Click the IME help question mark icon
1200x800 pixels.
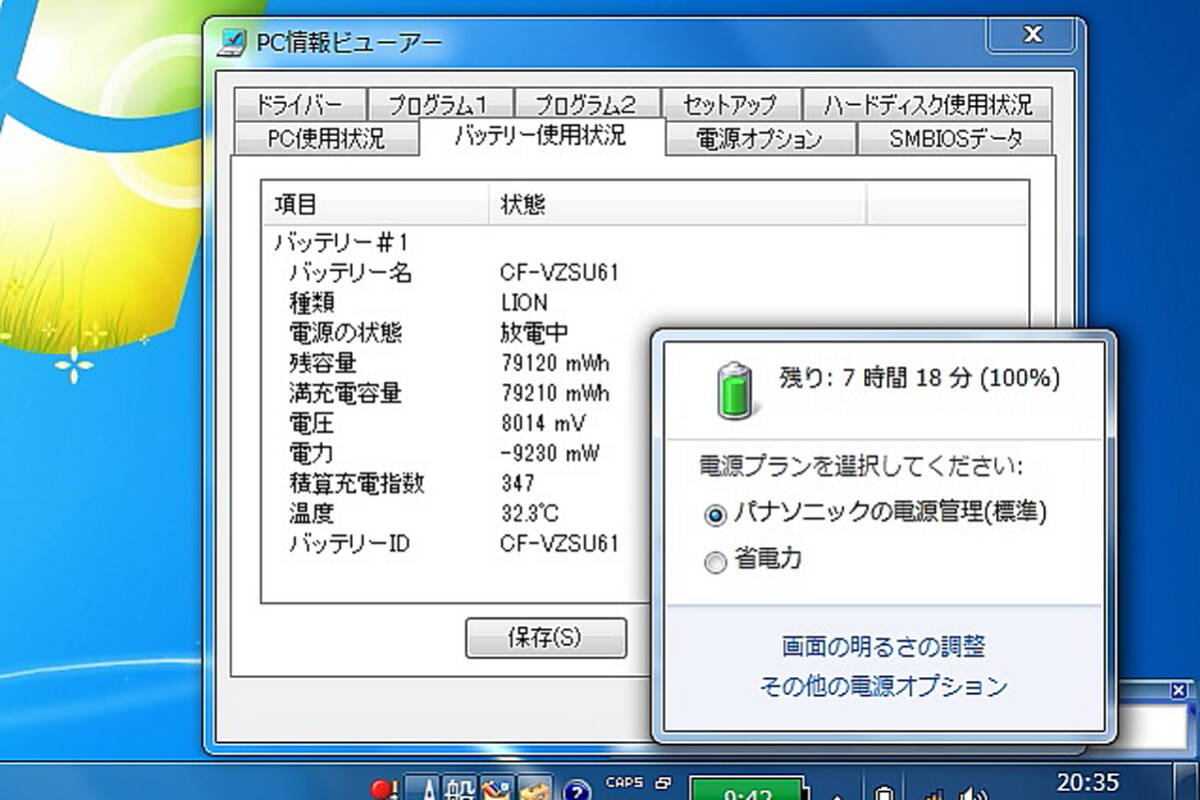(x=576, y=791)
